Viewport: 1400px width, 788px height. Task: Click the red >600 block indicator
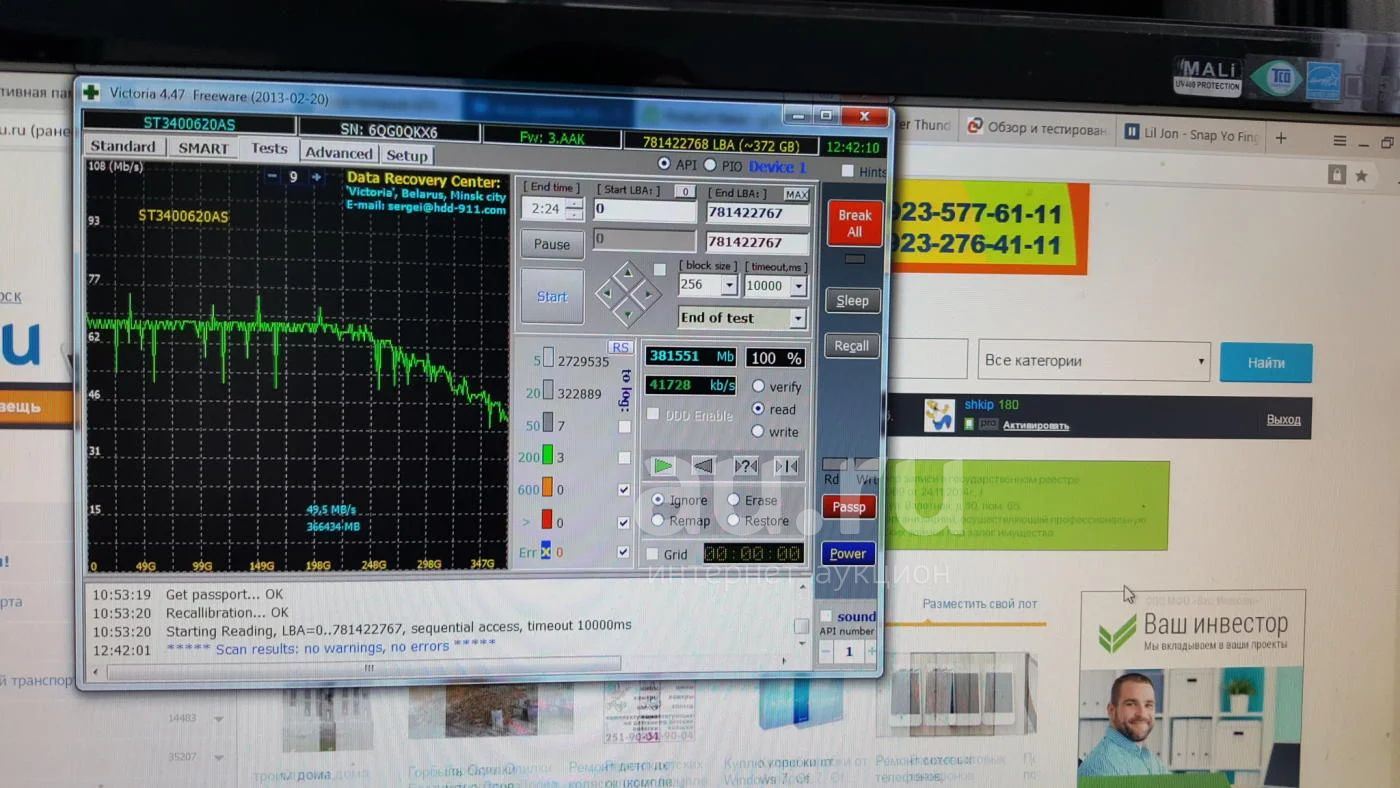point(547,520)
